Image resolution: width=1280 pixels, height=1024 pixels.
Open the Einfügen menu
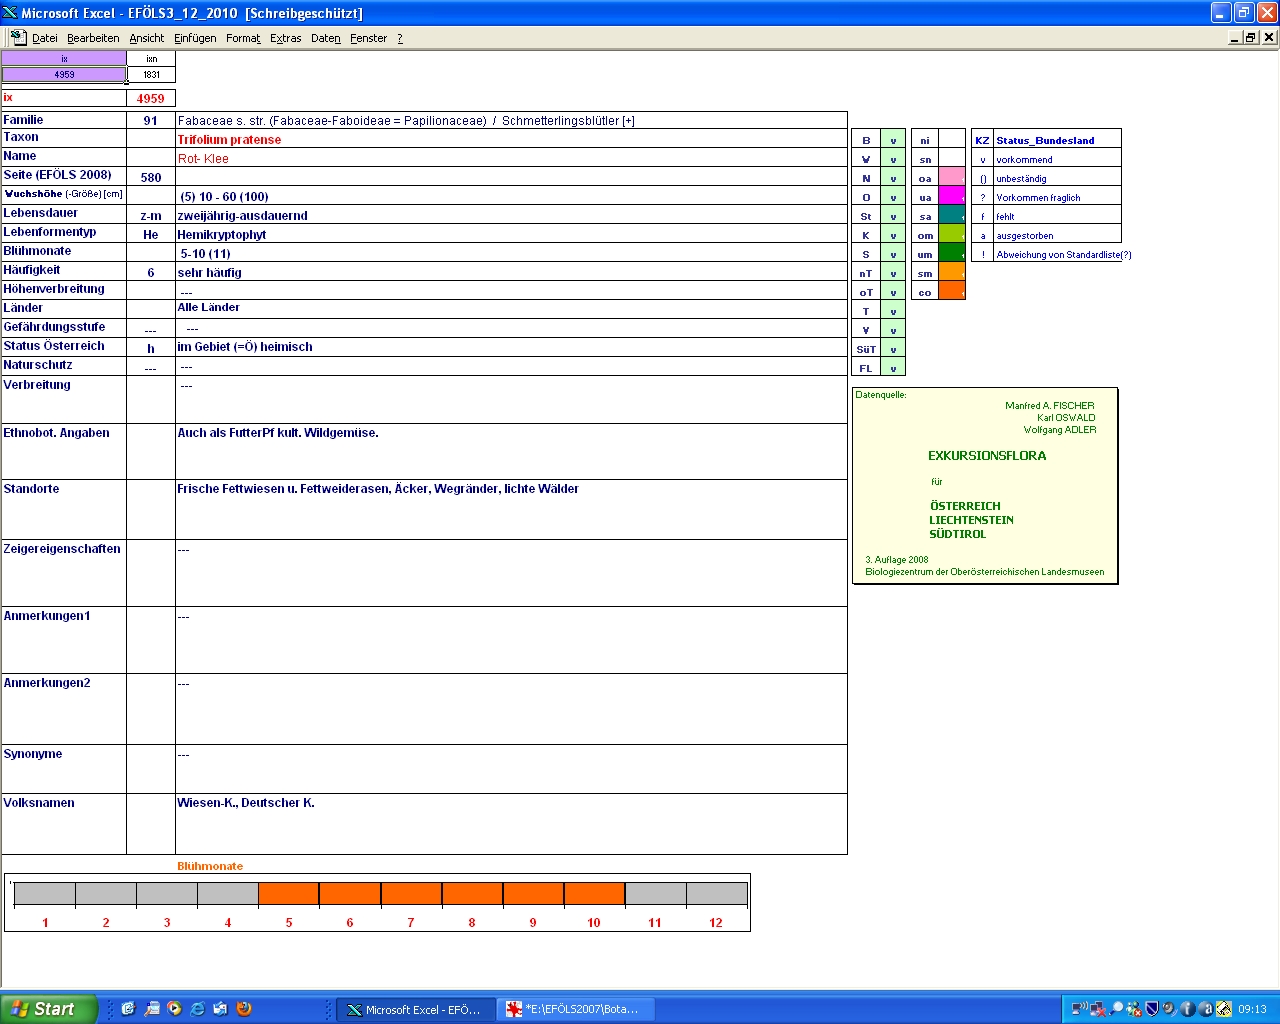(x=195, y=38)
